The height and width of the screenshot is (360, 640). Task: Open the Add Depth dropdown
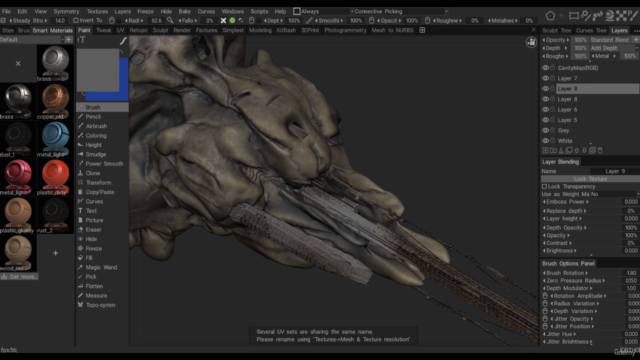(614, 48)
